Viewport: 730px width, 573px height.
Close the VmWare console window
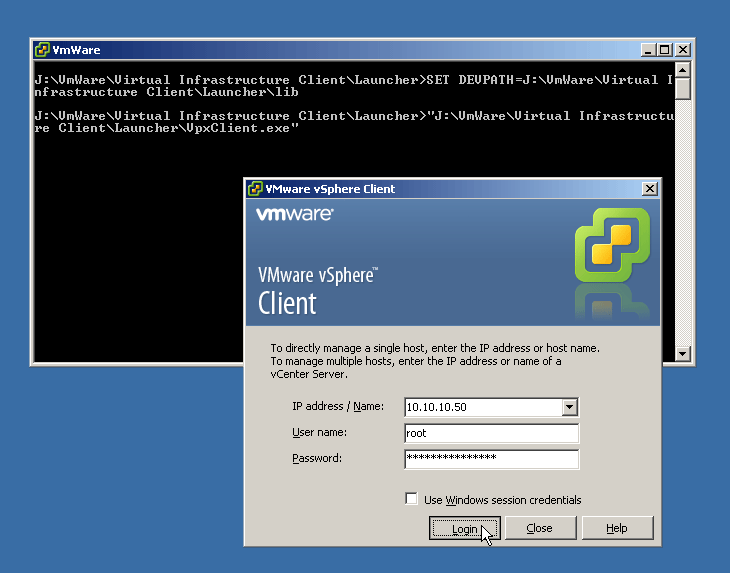click(683, 49)
